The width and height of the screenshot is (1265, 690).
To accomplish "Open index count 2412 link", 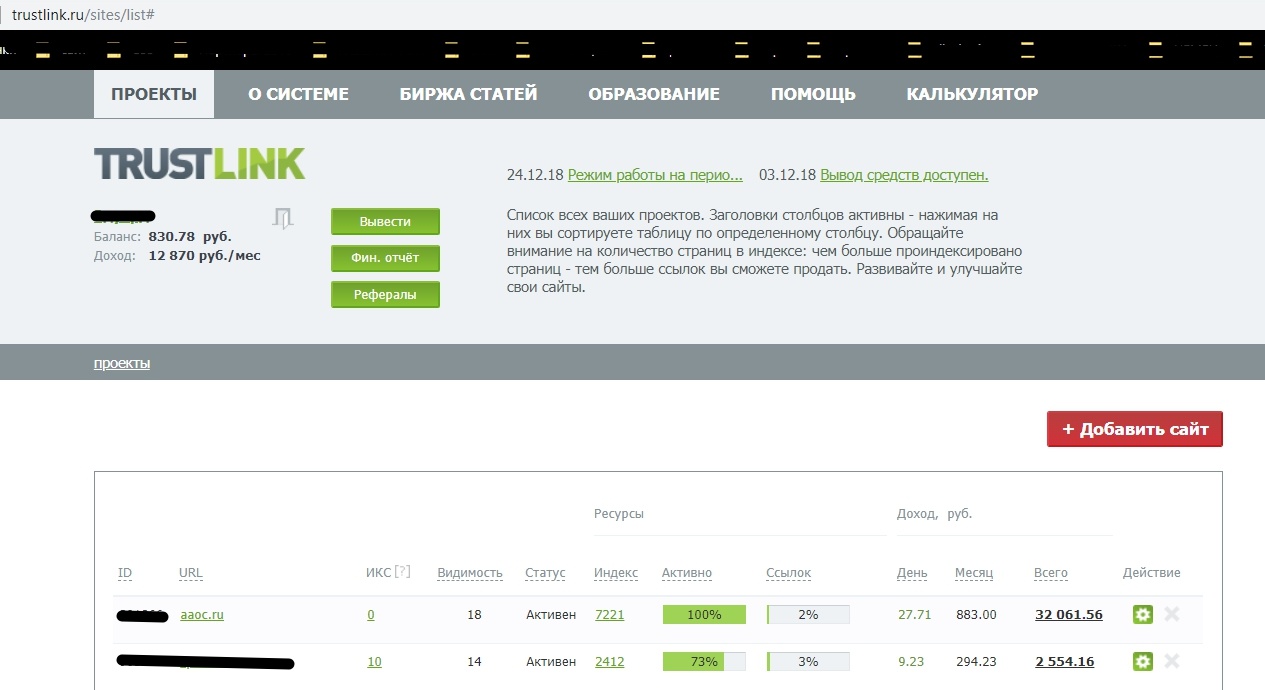I will point(609,661).
